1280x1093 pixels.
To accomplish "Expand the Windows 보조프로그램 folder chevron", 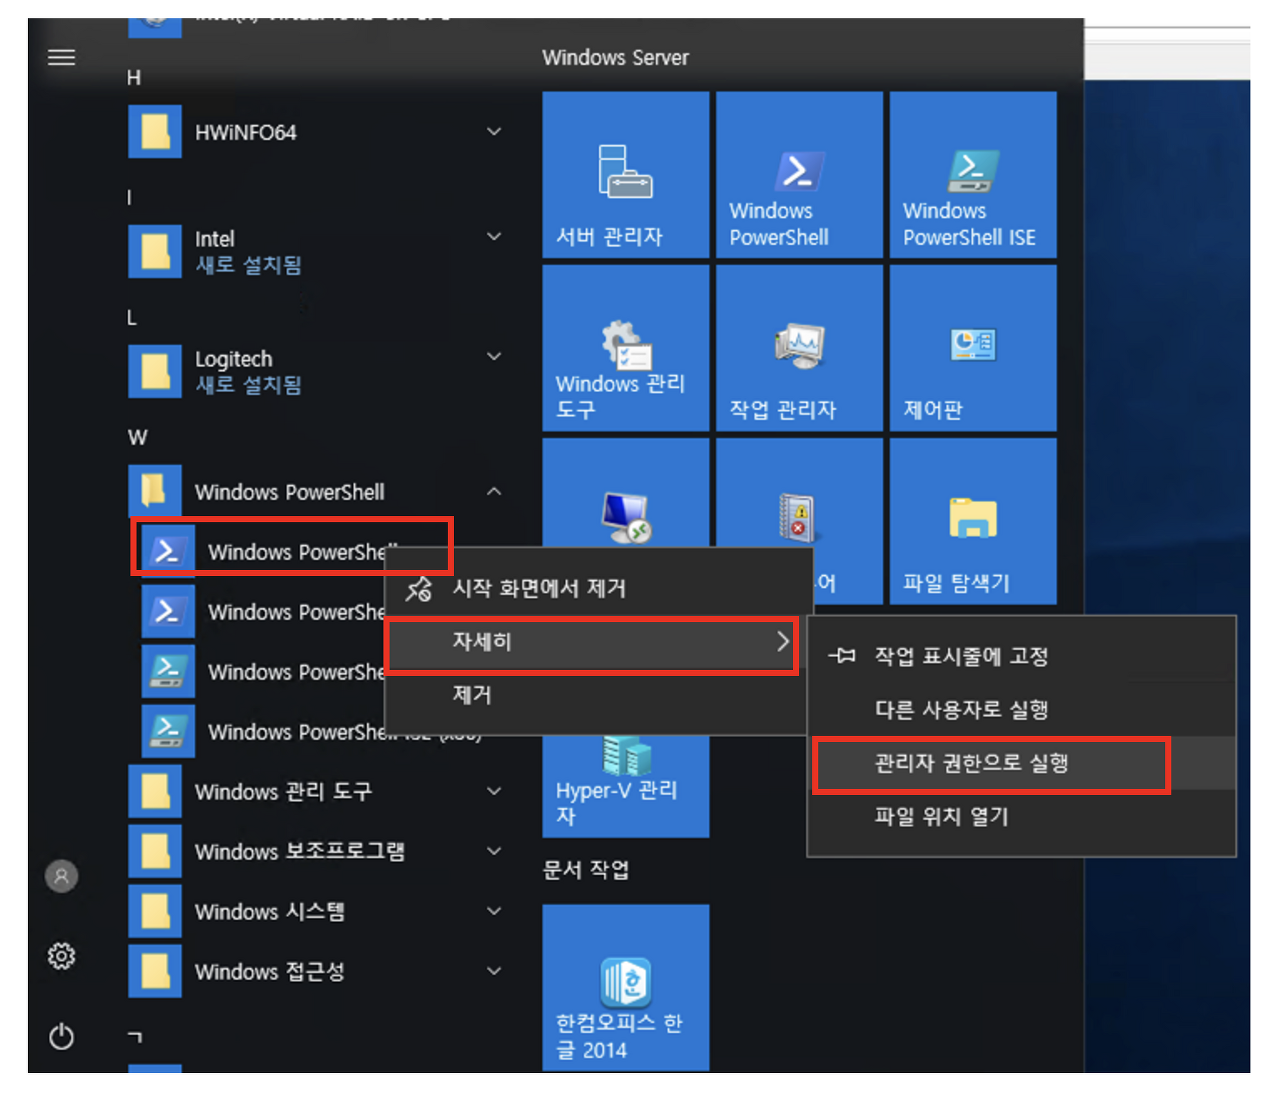I will [x=494, y=851].
